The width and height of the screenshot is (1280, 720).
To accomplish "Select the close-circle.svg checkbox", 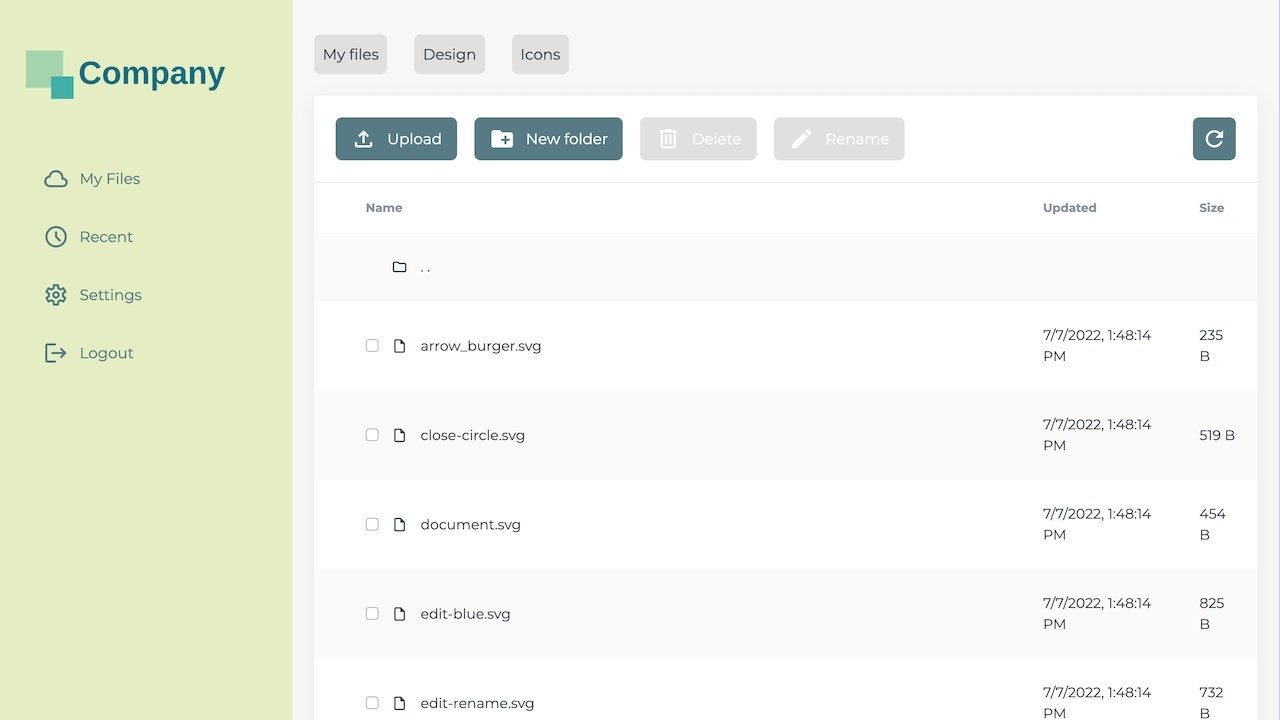I will (372, 435).
